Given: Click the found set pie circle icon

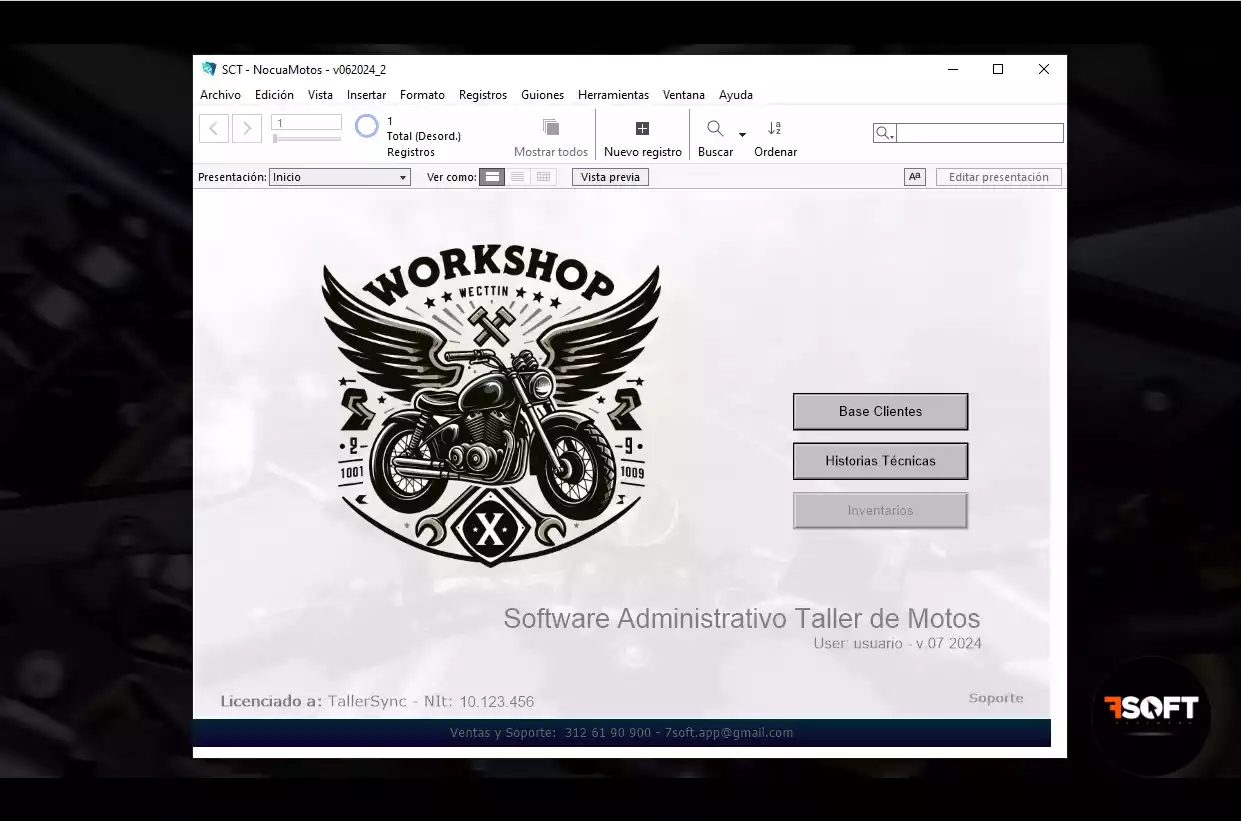Looking at the screenshot, I should [x=367, y=126].
